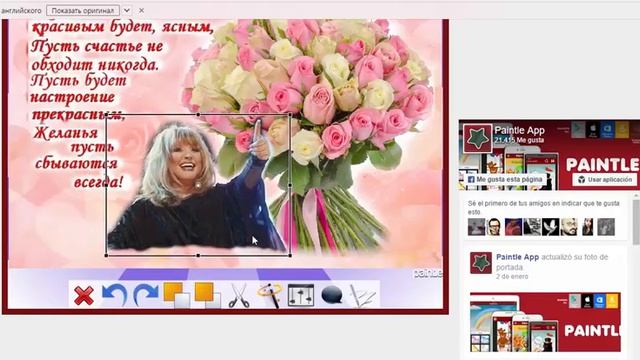Click the Paintle App star avatar beside post
This screenshot has height=360, width=640.
pos(480,263)
